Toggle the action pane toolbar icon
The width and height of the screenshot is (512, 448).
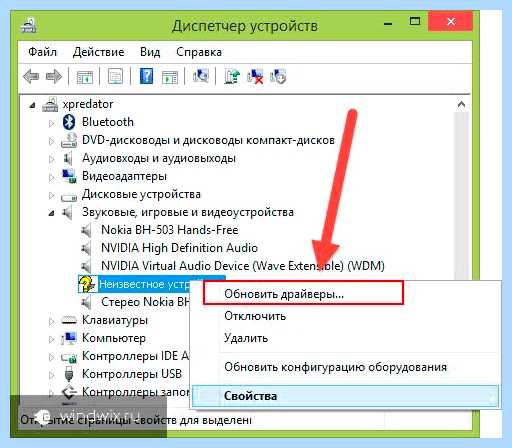pyautogui.click(x=170, y=77)
